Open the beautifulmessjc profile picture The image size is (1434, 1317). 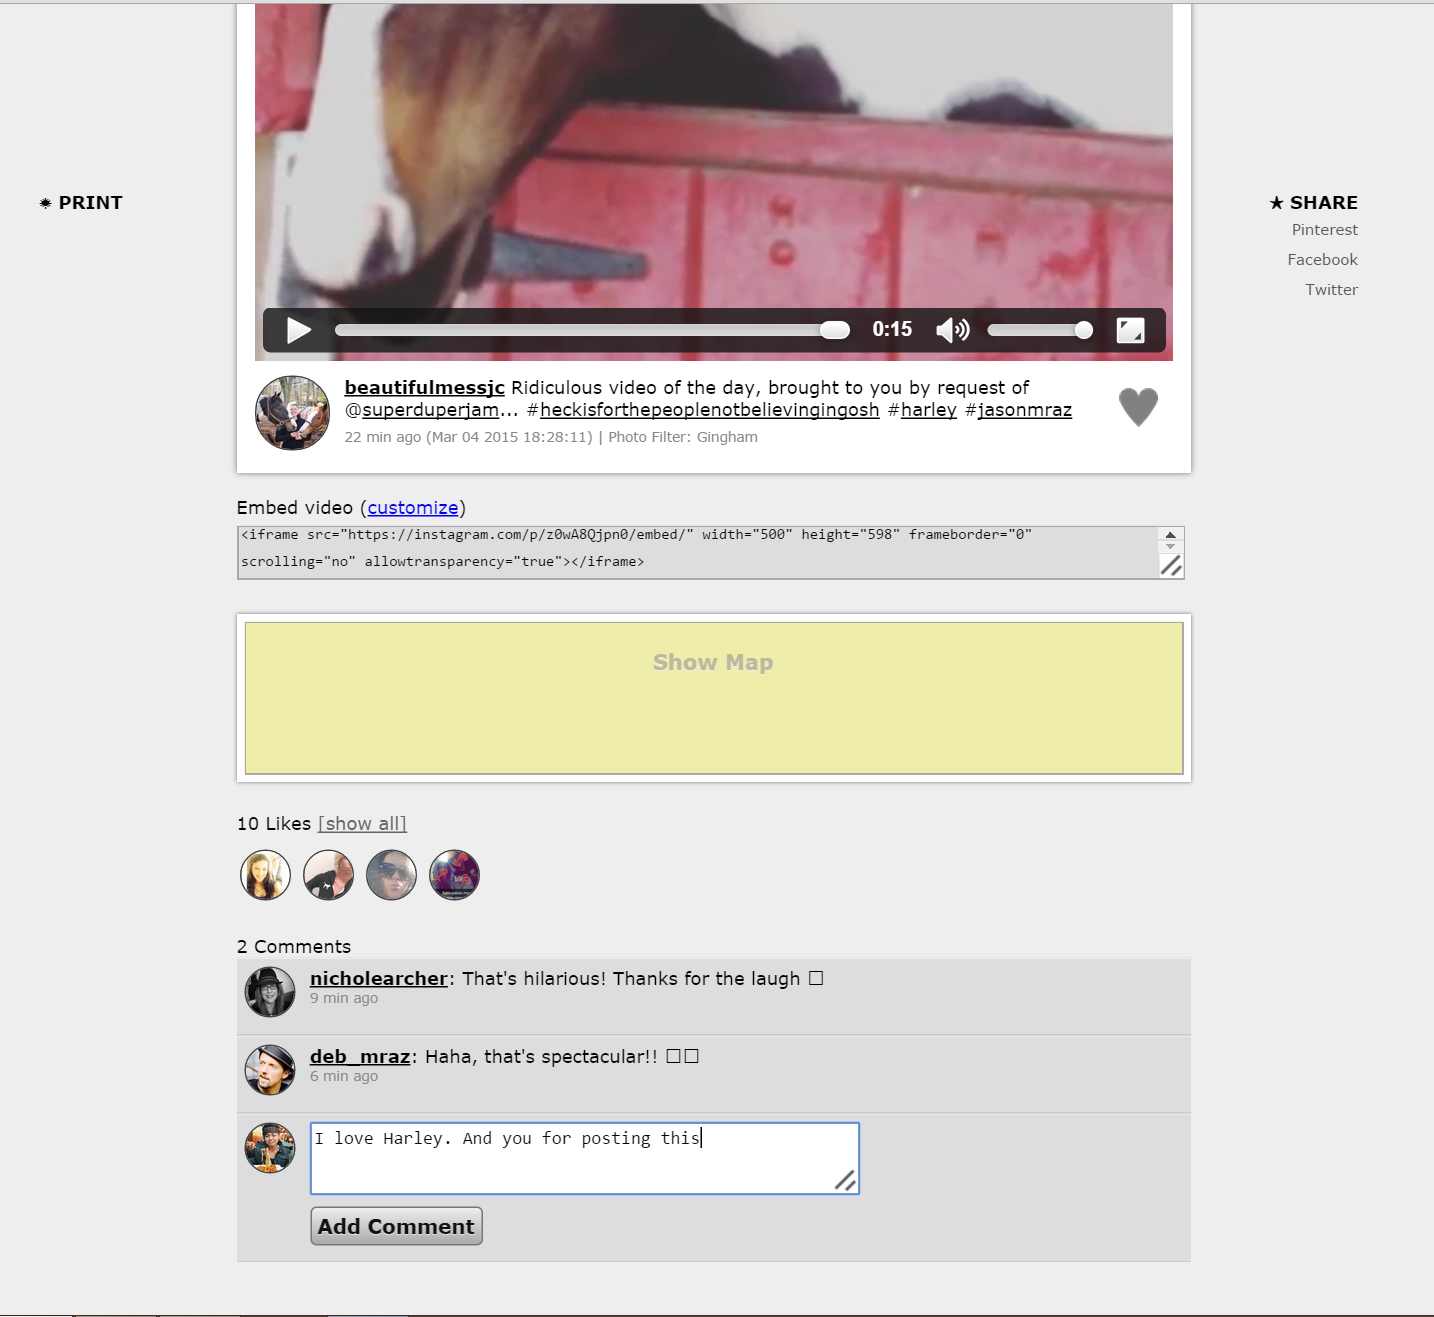(292, 413)
